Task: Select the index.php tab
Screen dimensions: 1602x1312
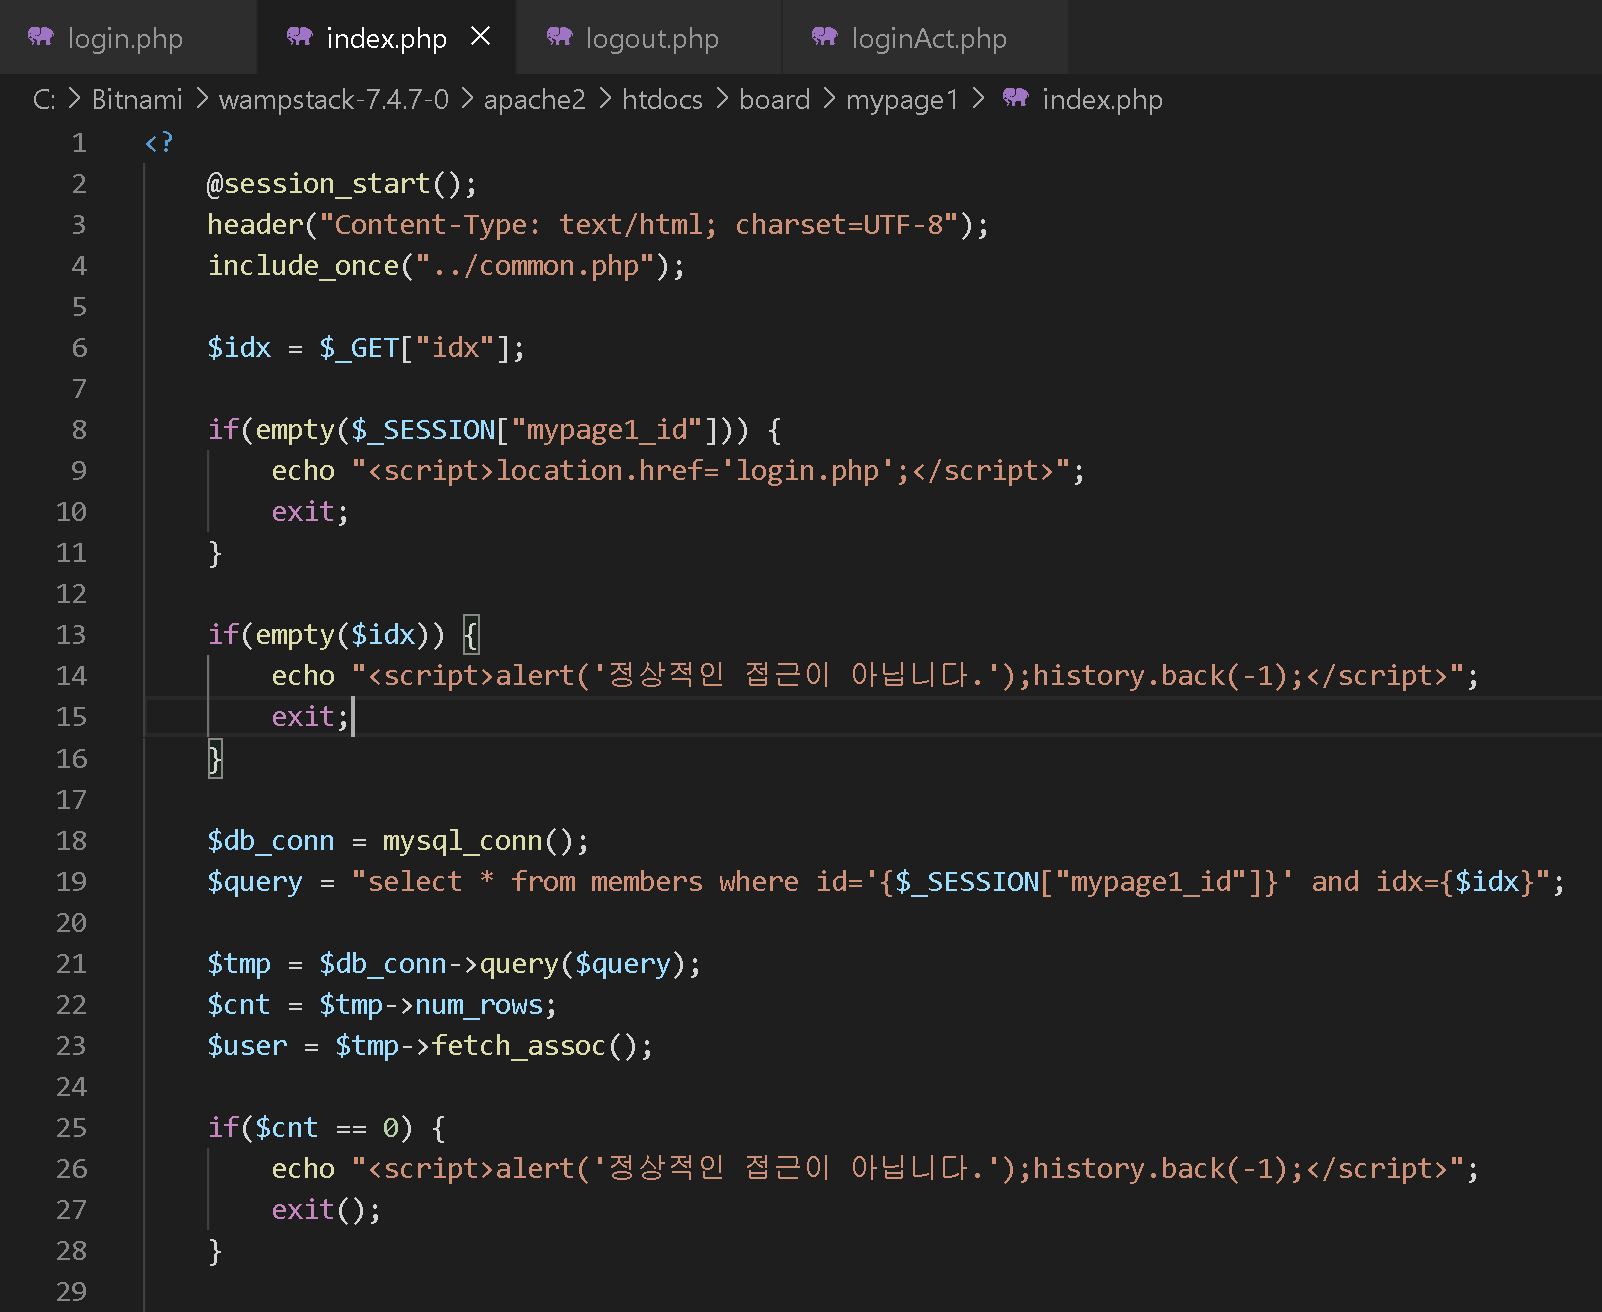Action: click(386, 38)
